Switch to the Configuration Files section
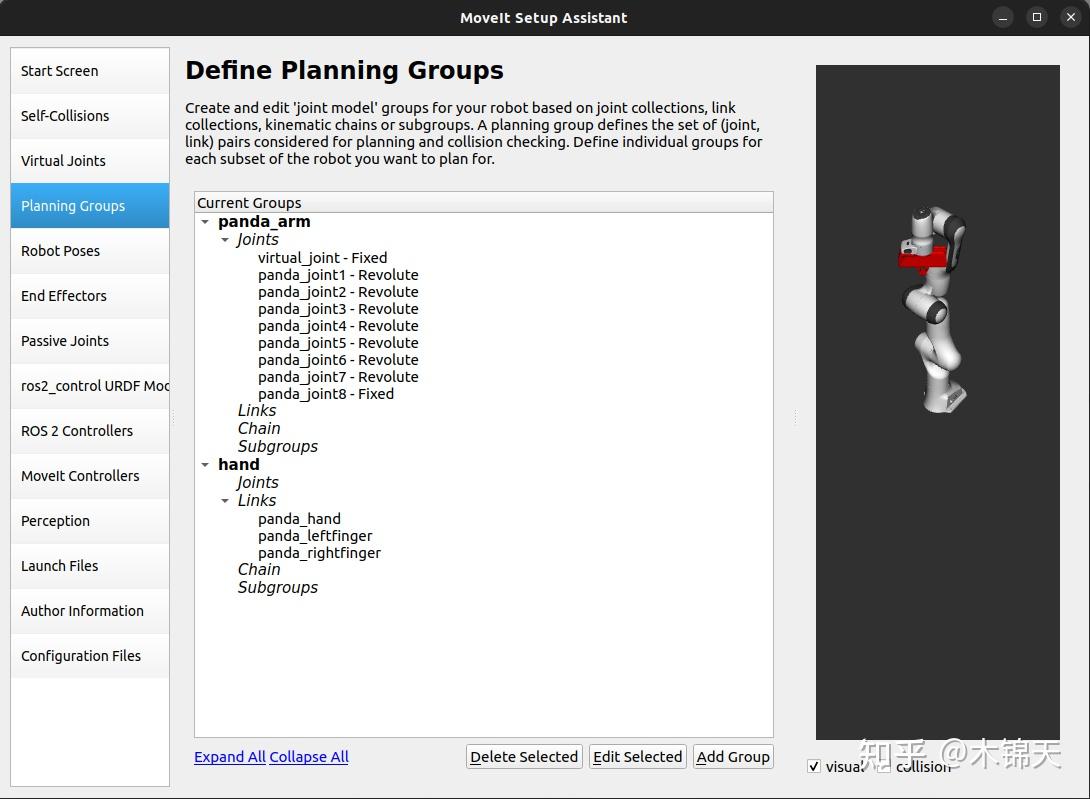The image size is (1090, 799). 81,655
